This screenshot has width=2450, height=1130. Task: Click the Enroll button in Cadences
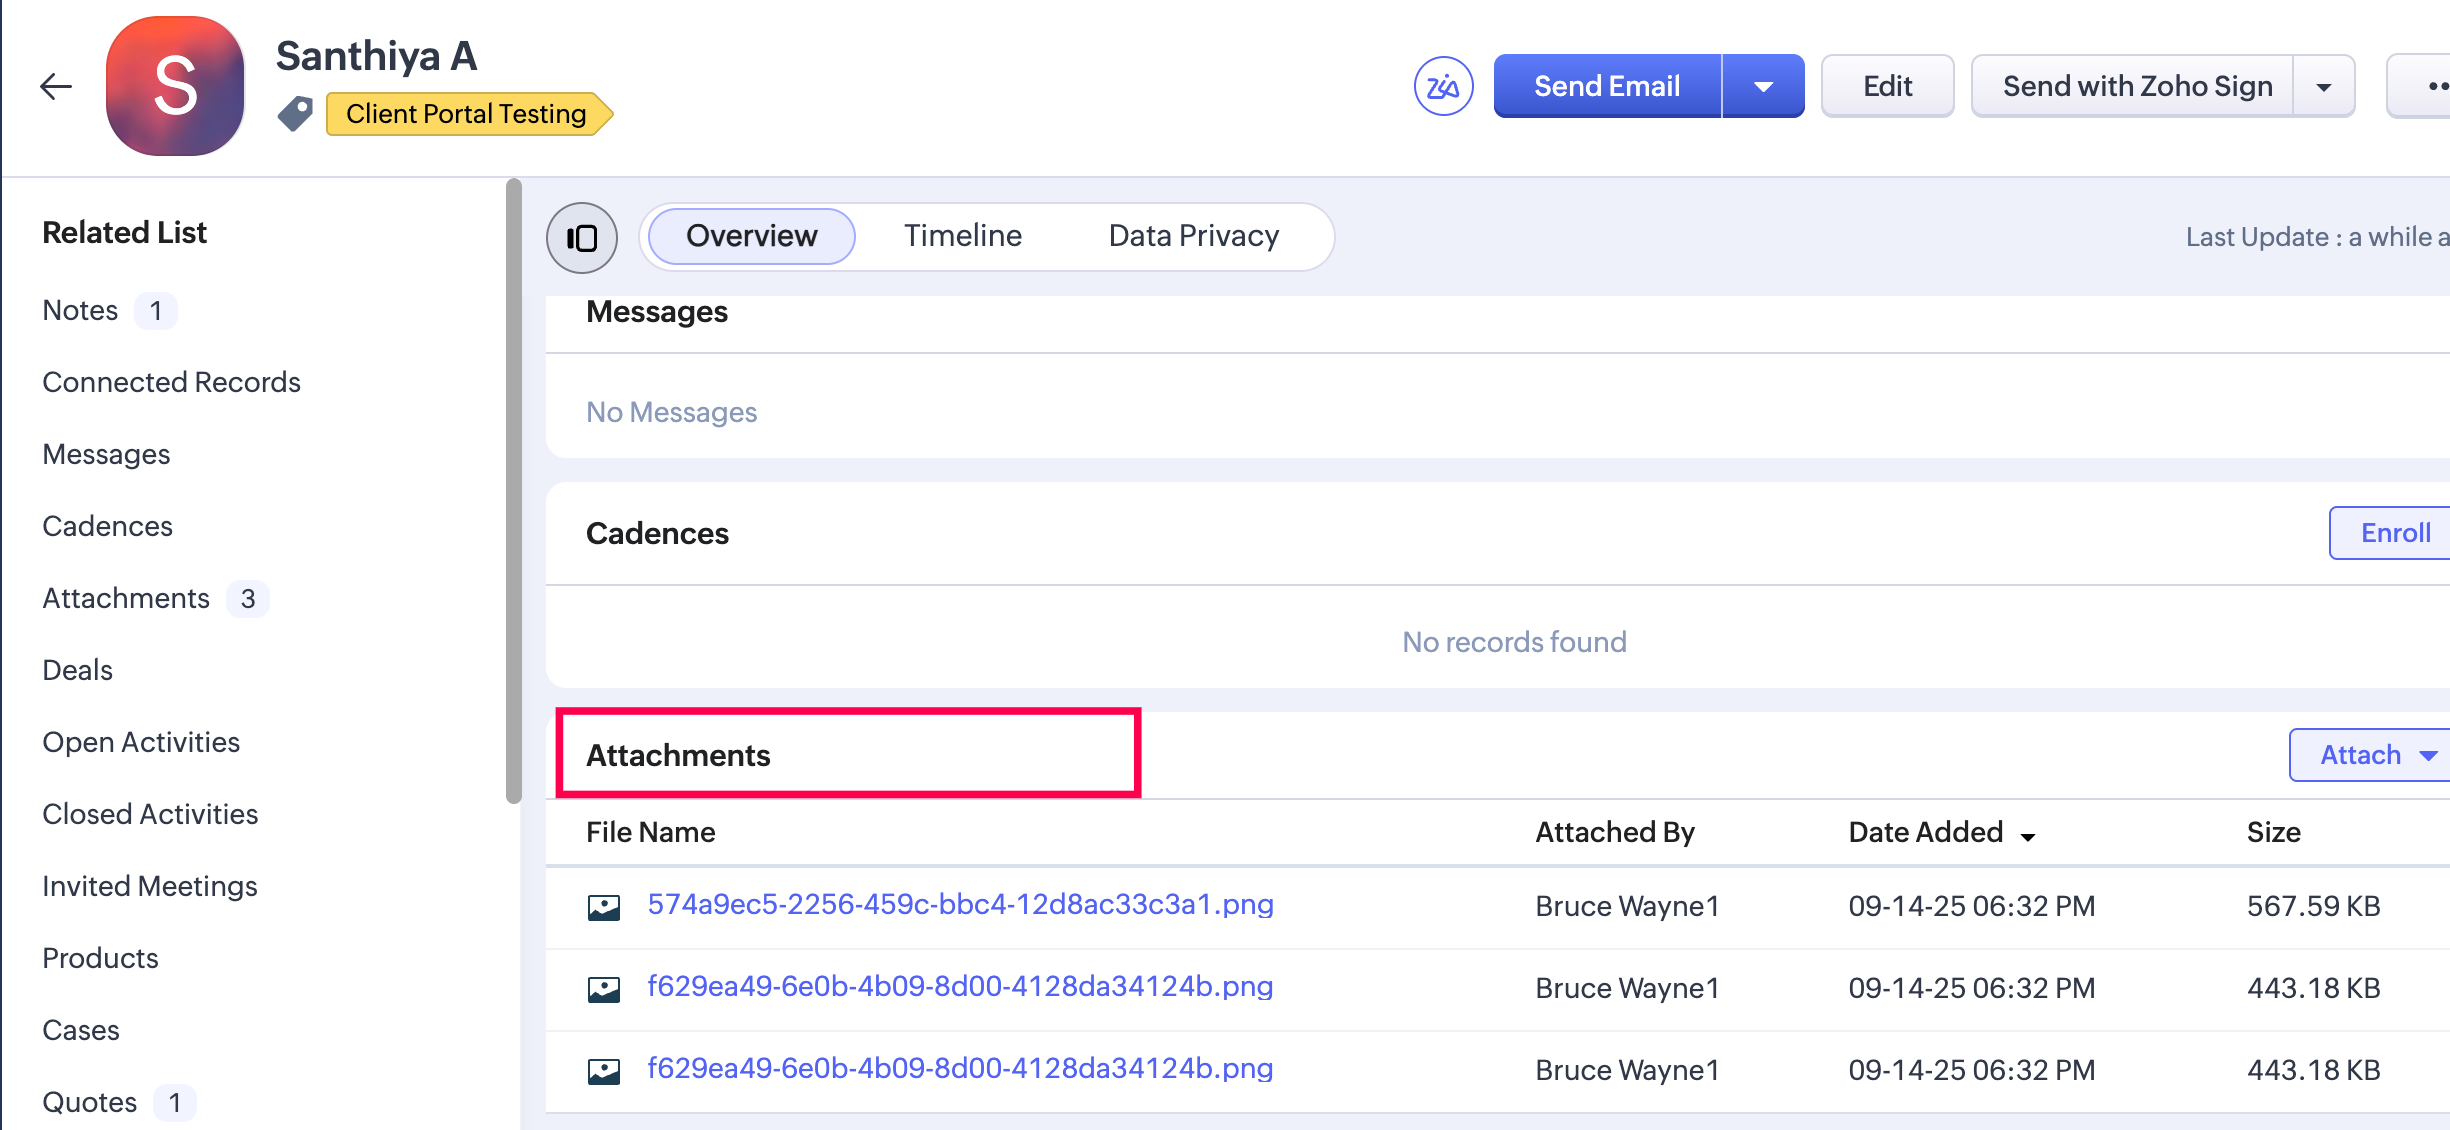point(2394,533)
